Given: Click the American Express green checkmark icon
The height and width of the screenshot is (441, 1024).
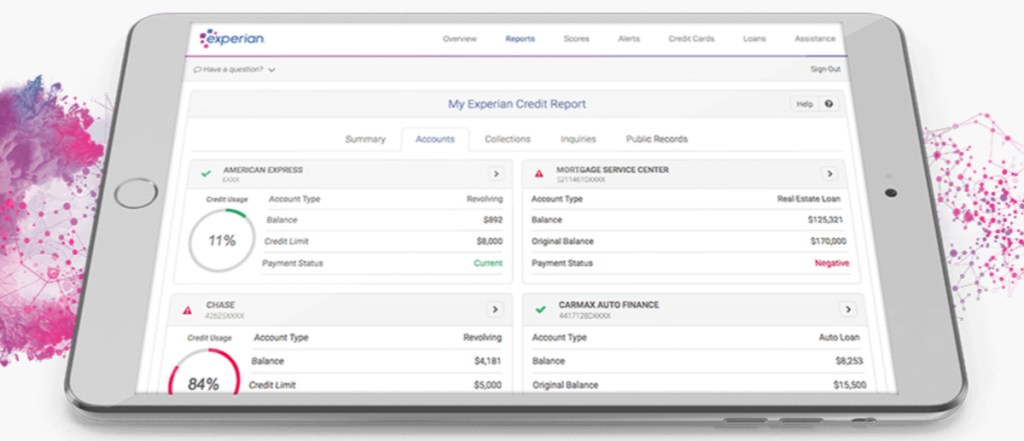Looking at the screenshot, I should pos(206,173).
